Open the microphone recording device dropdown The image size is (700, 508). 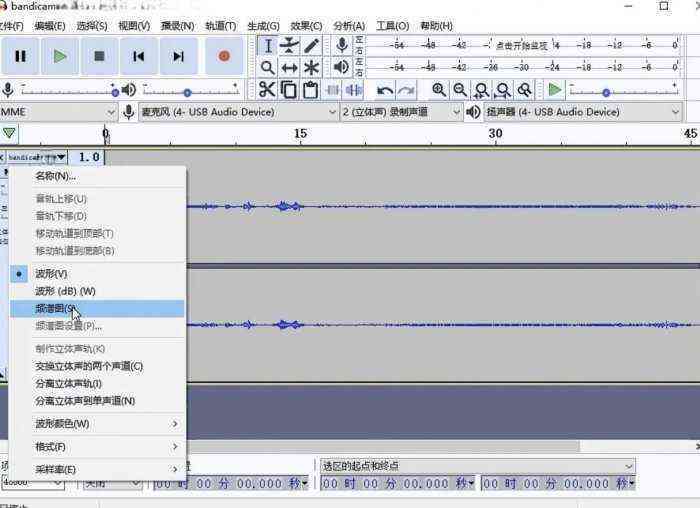(238, 112)
